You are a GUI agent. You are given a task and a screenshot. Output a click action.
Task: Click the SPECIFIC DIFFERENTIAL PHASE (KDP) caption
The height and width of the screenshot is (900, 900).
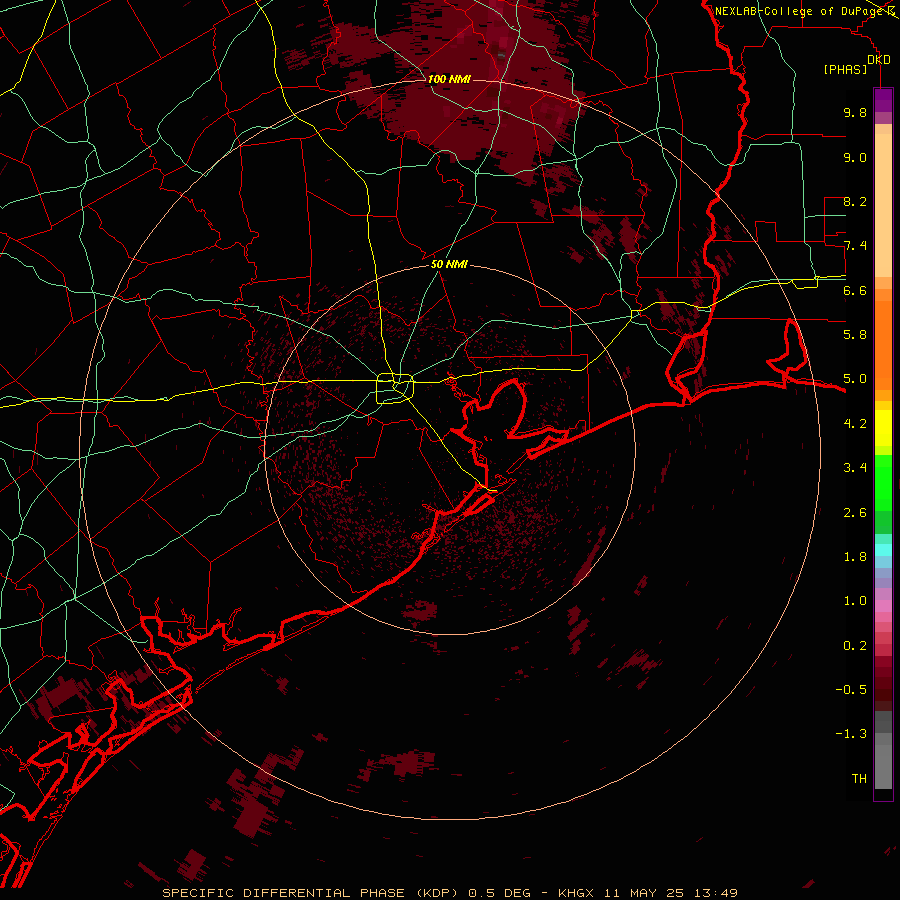(x=310, y=893)
